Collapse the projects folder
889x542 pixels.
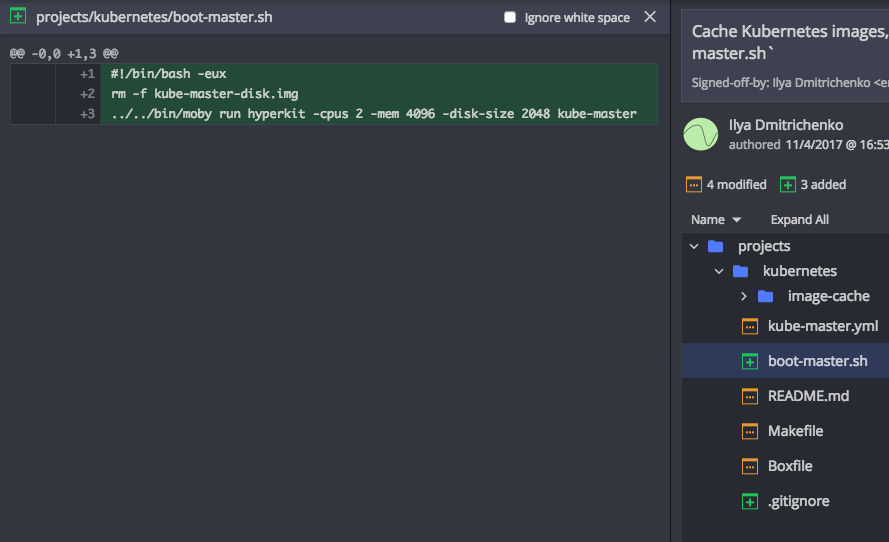[694, 246]
